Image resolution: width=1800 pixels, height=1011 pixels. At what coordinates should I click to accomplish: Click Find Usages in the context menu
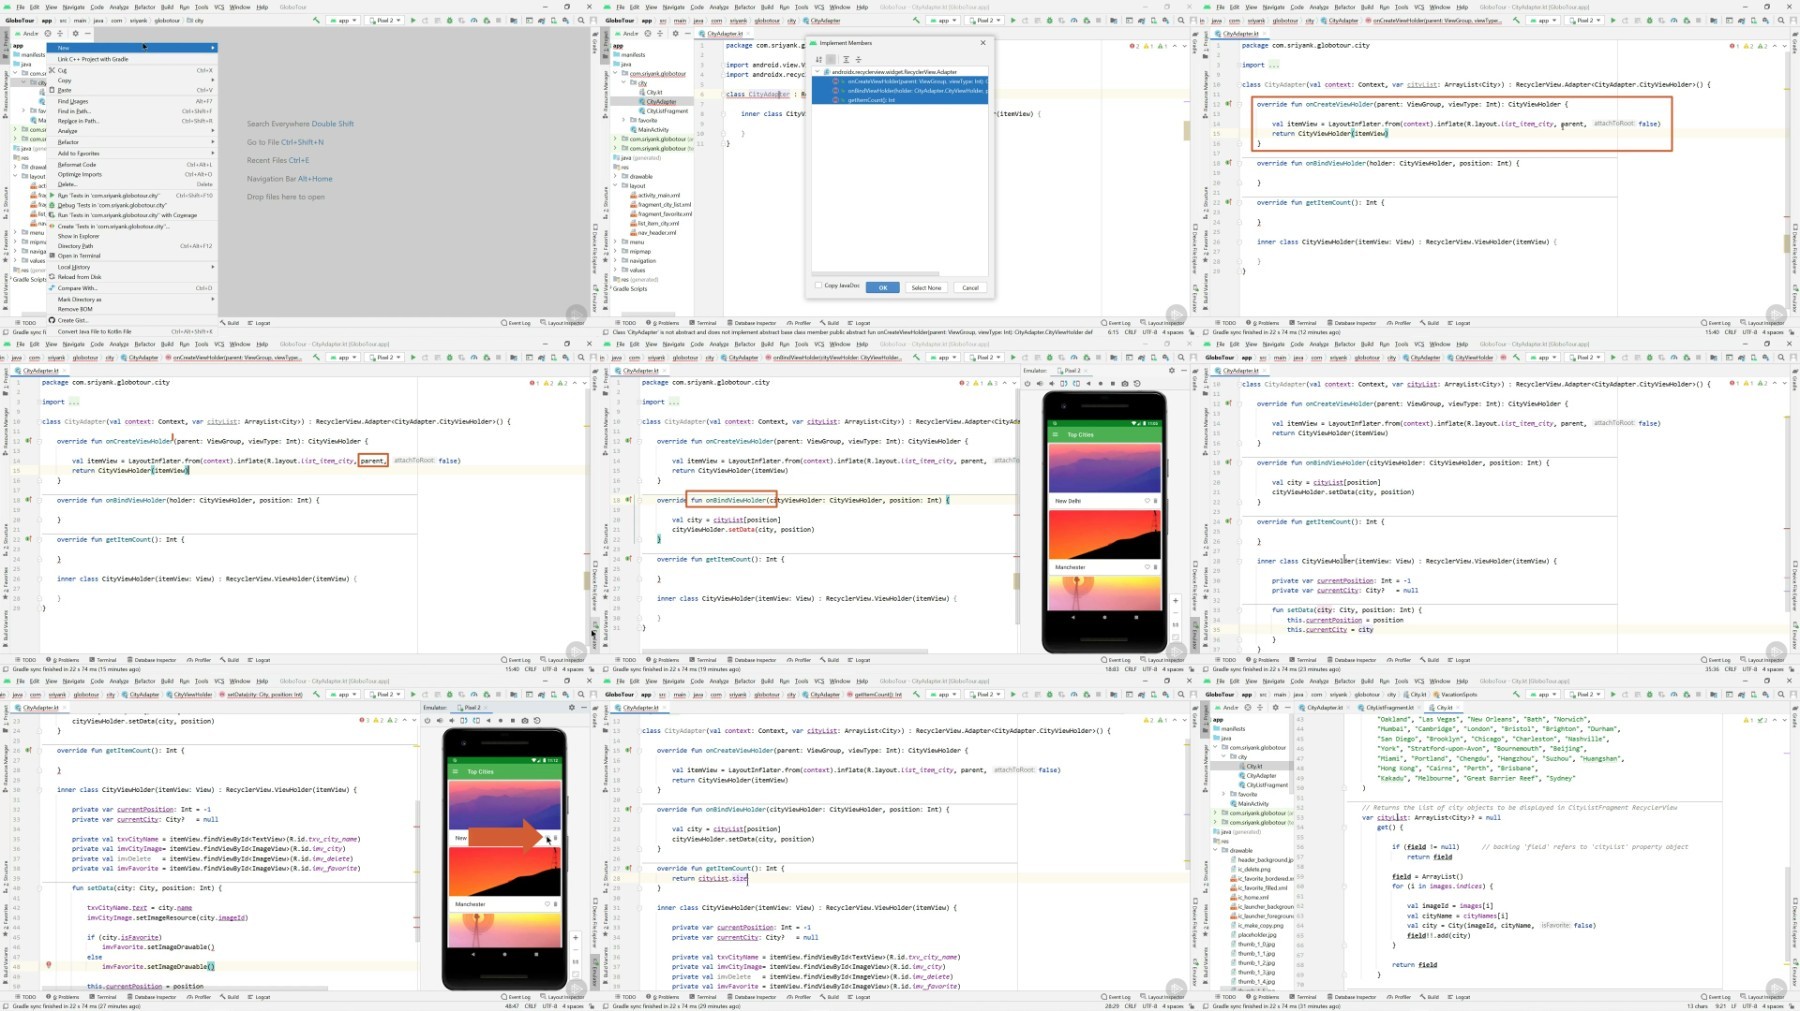[x=73, y=101]
